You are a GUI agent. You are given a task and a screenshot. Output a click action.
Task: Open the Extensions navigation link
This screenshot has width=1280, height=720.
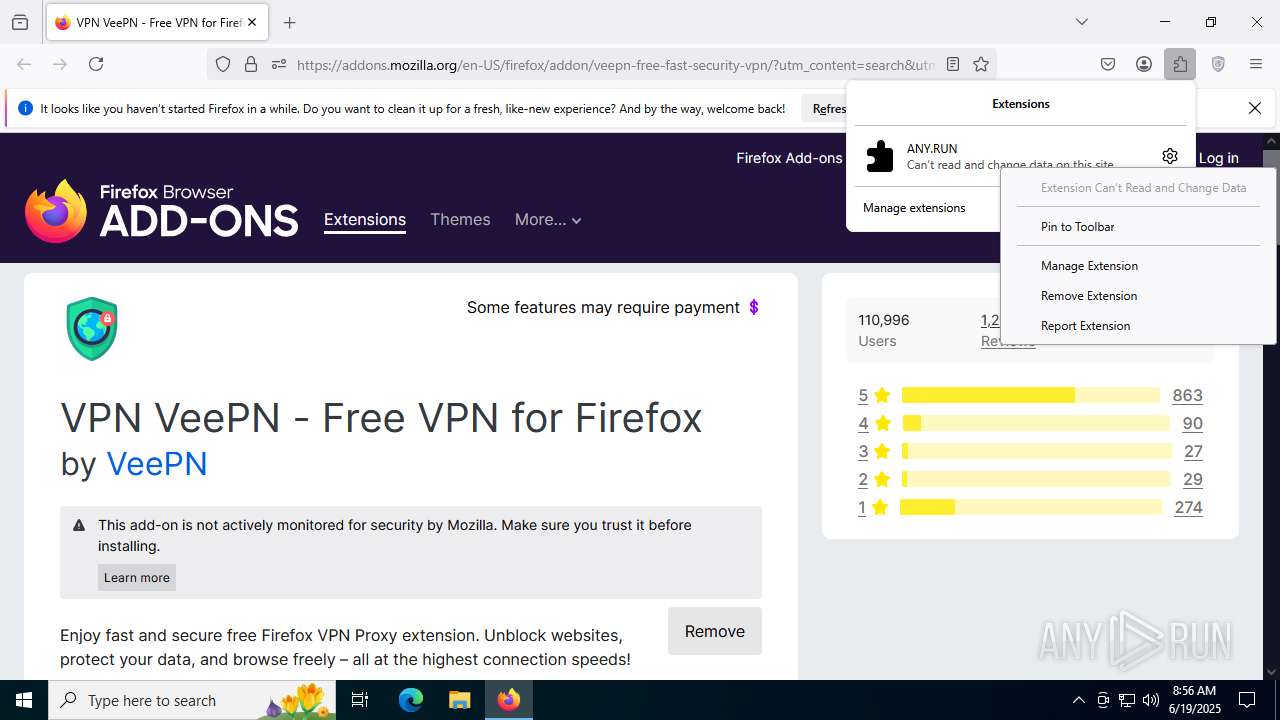[x=365, y=220]
